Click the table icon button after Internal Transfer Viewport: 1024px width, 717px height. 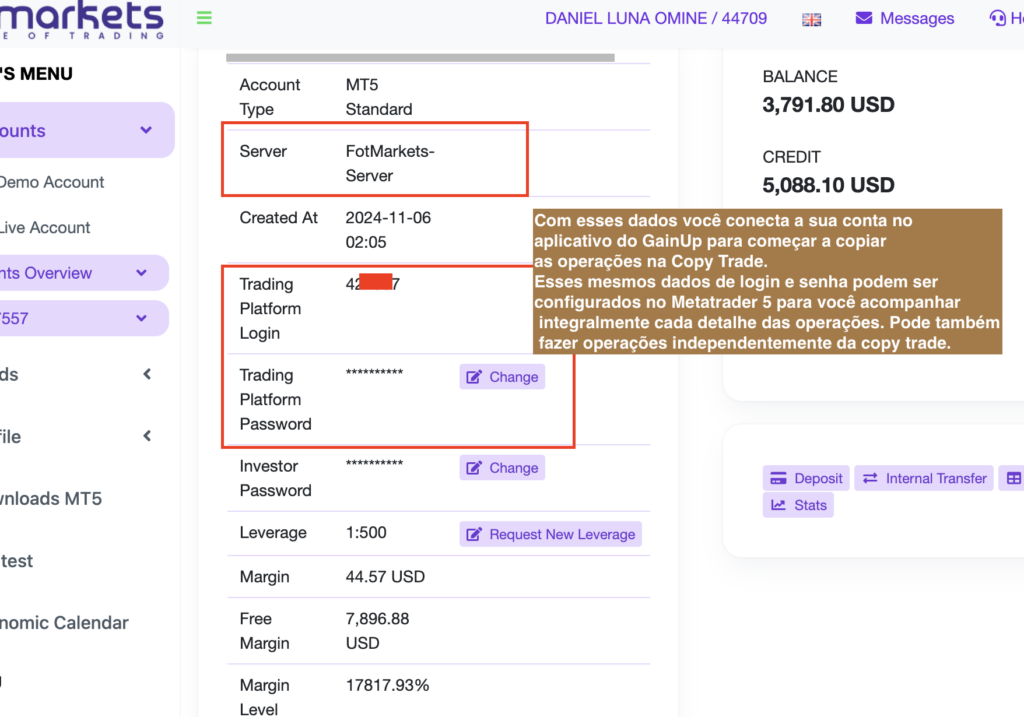1012,478
